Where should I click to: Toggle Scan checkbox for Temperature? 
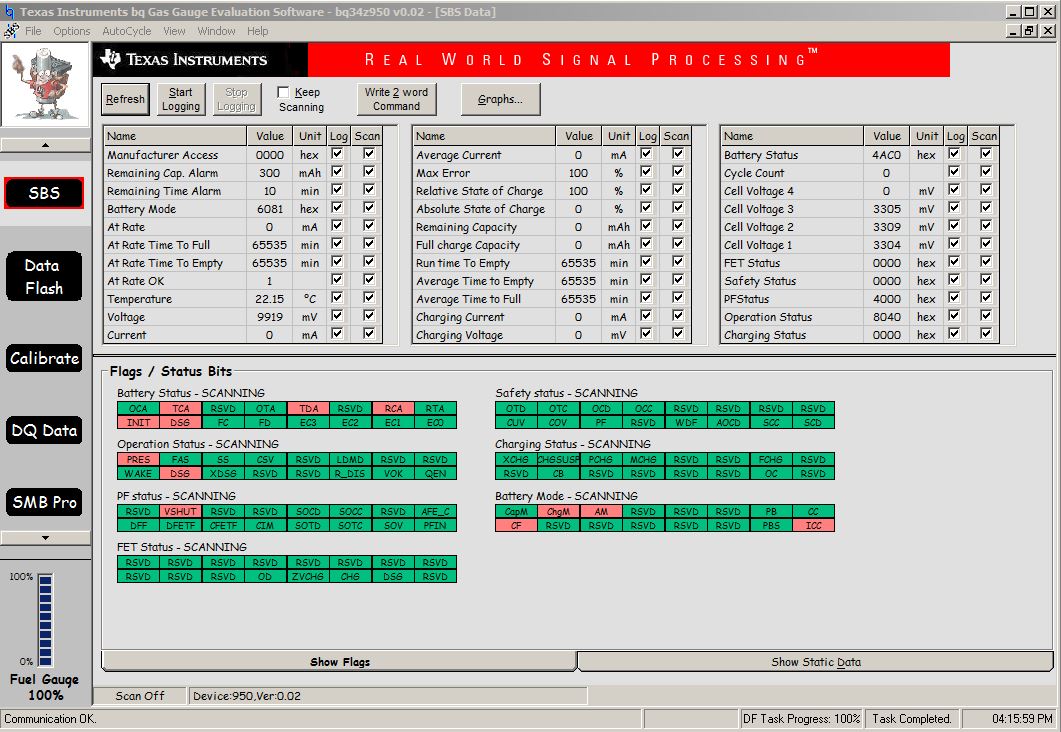point(369,298)
